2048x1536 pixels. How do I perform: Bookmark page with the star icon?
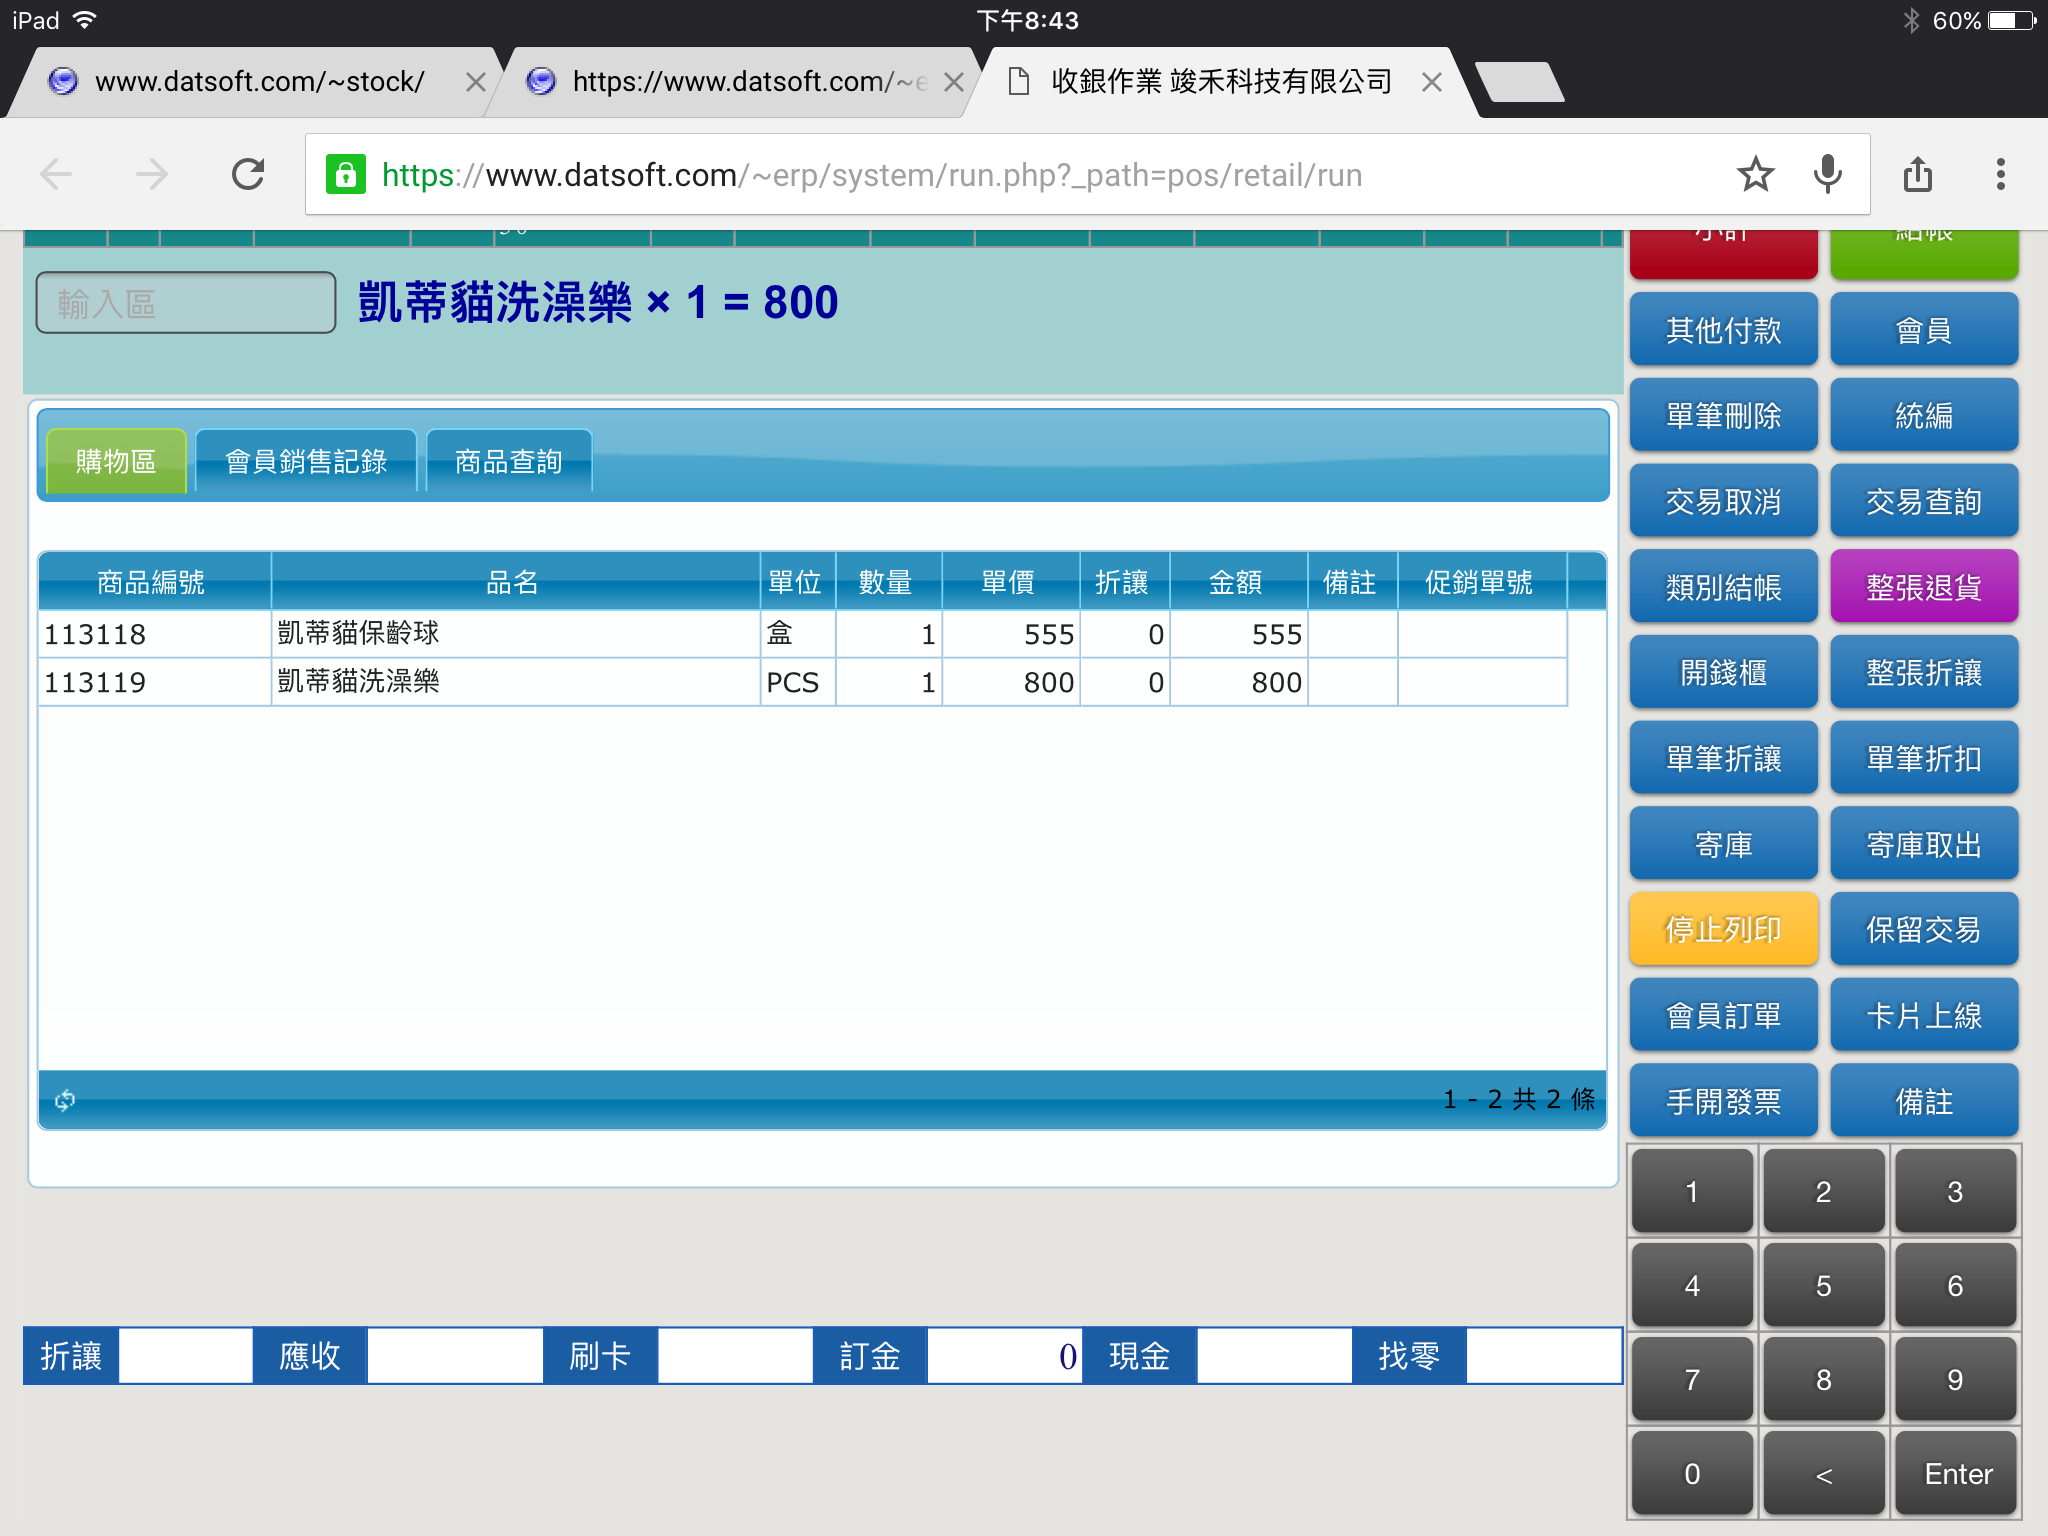1755,175
